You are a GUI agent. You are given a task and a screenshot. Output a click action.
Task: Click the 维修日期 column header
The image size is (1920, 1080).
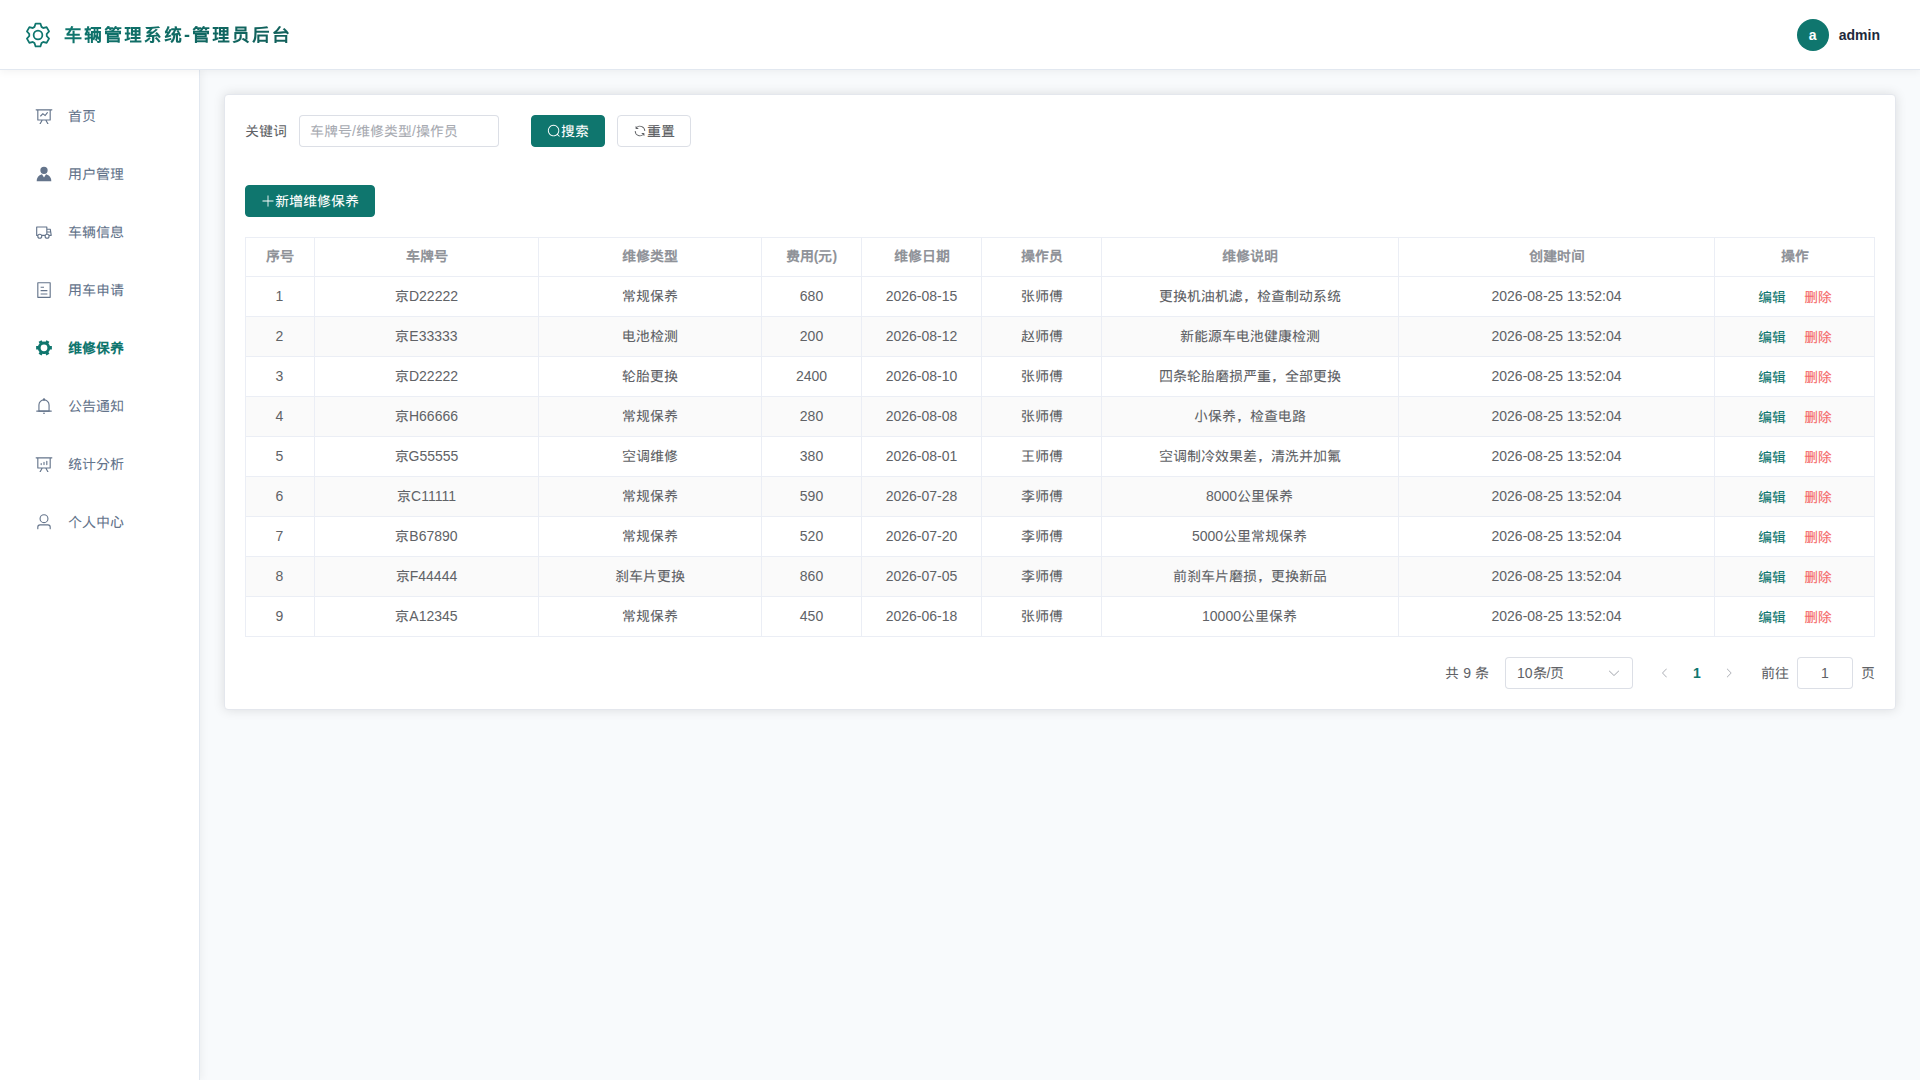921,257
